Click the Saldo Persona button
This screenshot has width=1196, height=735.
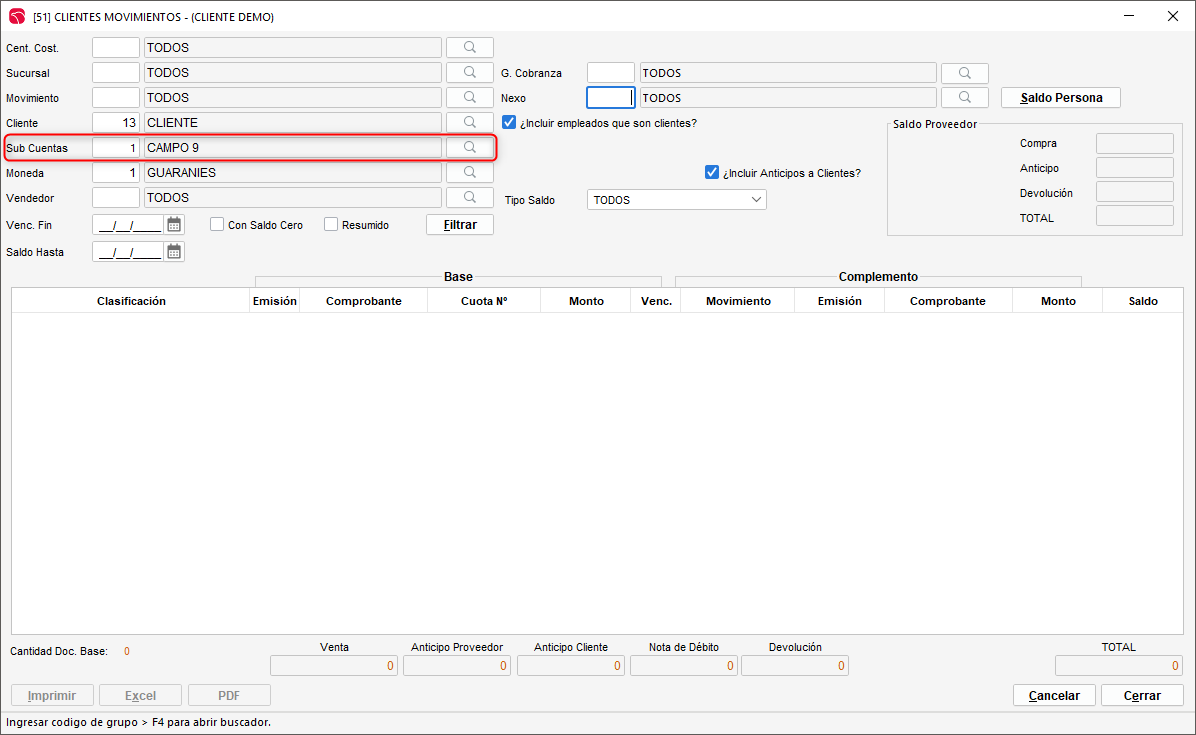[x=1060, y=98]
